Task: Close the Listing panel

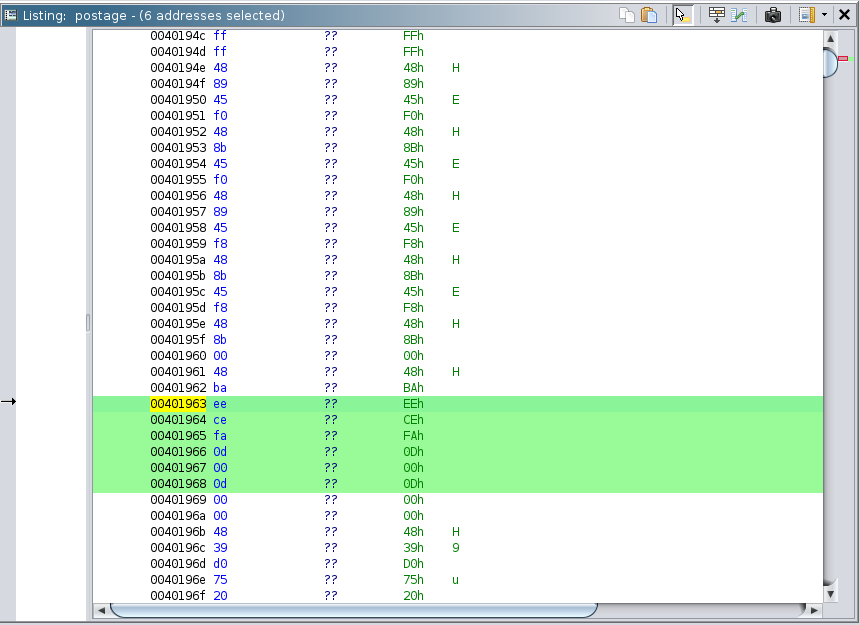Action: pos(845,15)
